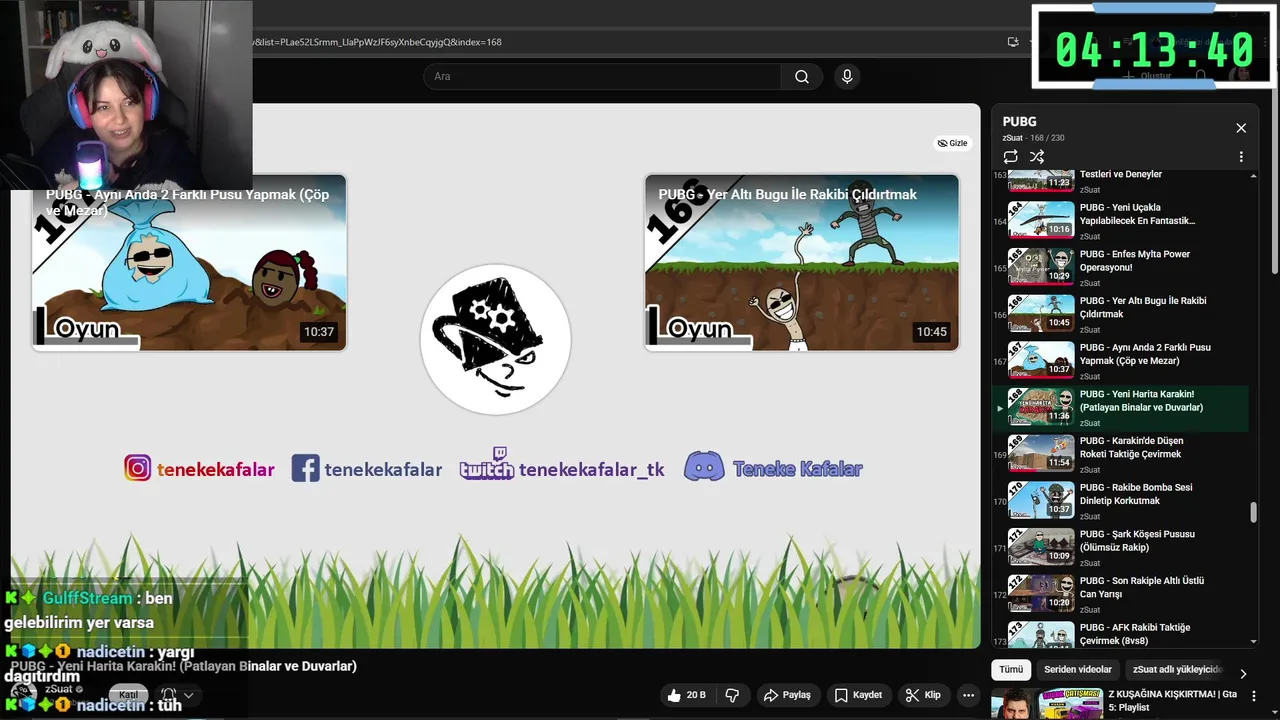Toggle playlist loop

pos(1011,157)
